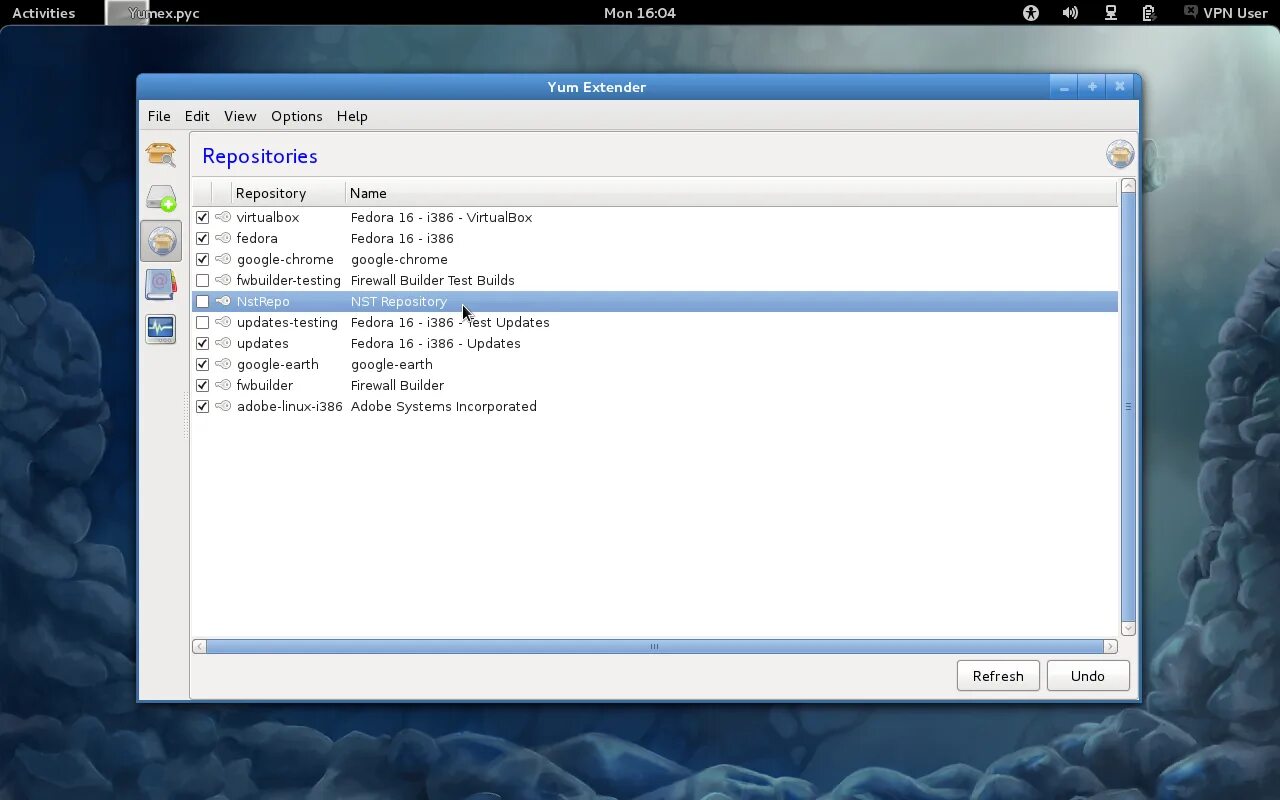Select the Fedora 16 - i386 - VirtualBox name
The width and height of the screenshot is (1280, 800).
click(x=441, y=217)
